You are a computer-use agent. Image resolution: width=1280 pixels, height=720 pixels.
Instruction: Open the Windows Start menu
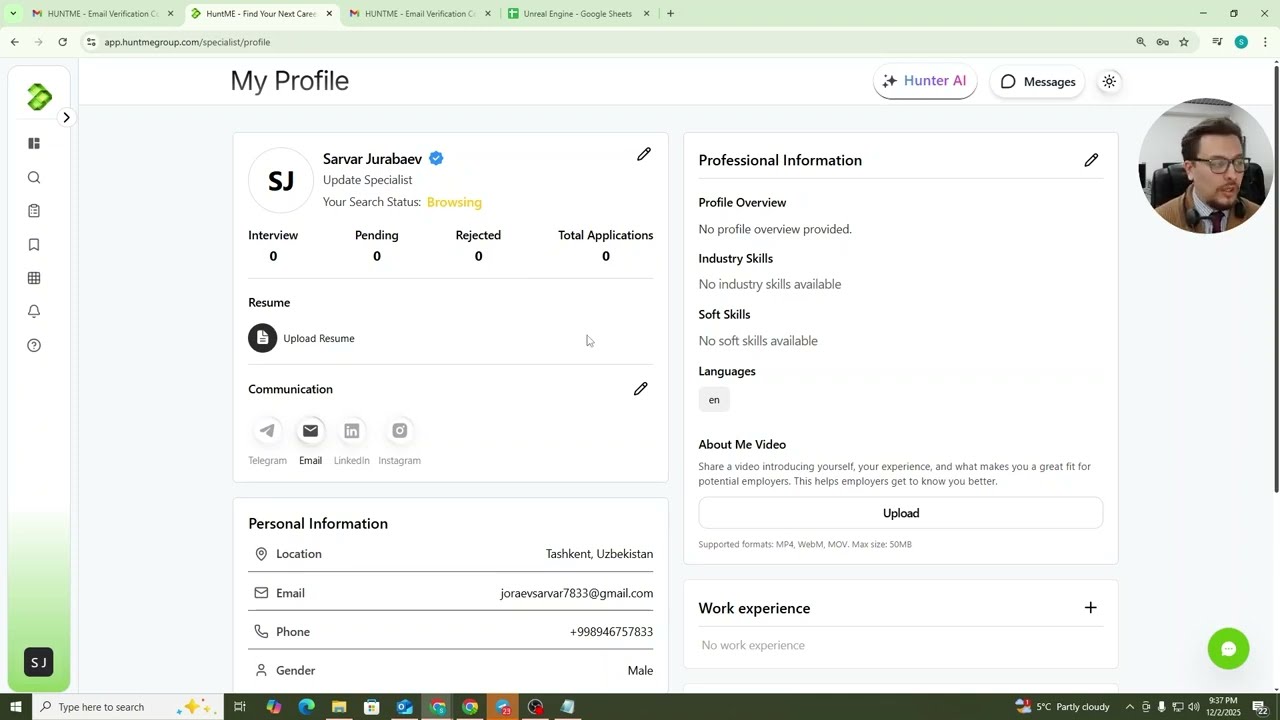pyautogui.click(x=15, y=707)
